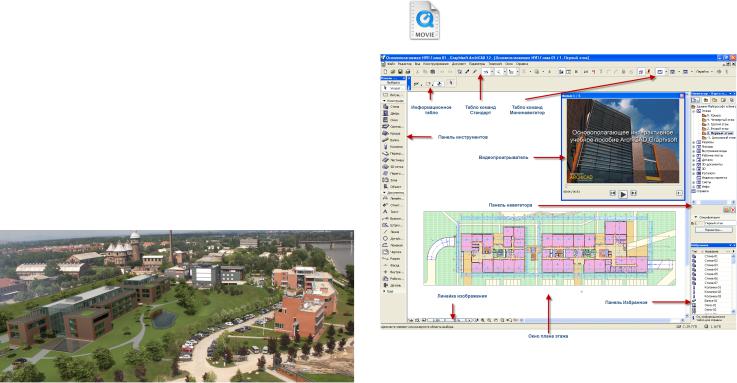Click the New document toolbar icon

click(x=385, y=71)
